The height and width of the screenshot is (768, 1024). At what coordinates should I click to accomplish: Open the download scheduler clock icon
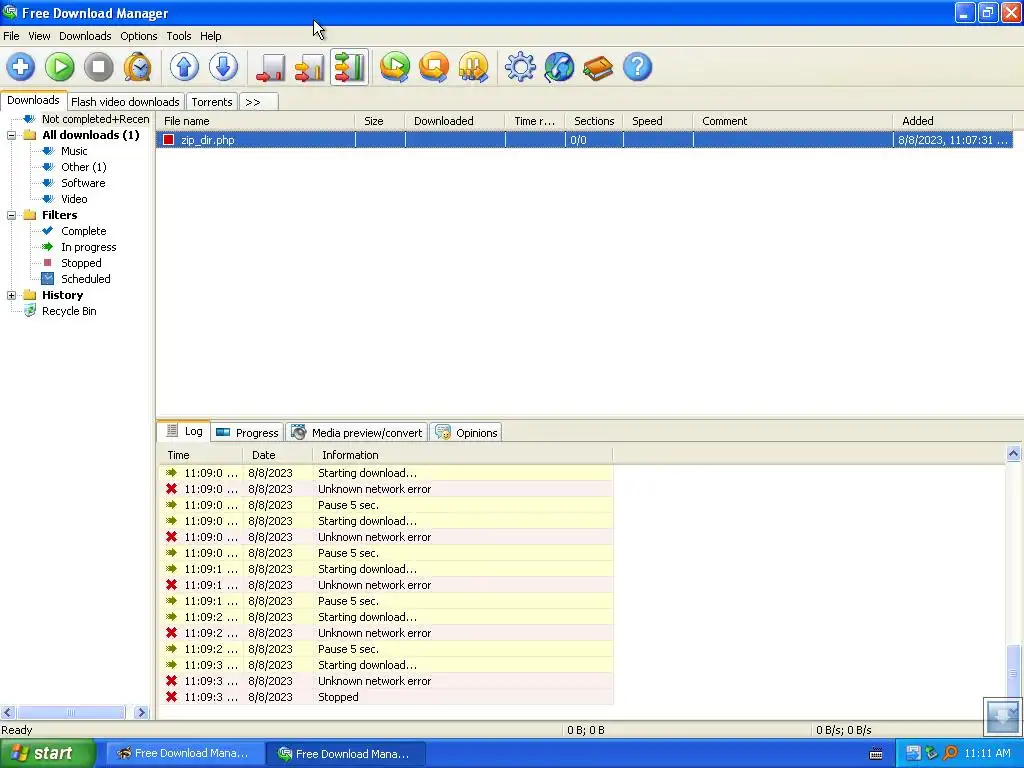[138, 67]
